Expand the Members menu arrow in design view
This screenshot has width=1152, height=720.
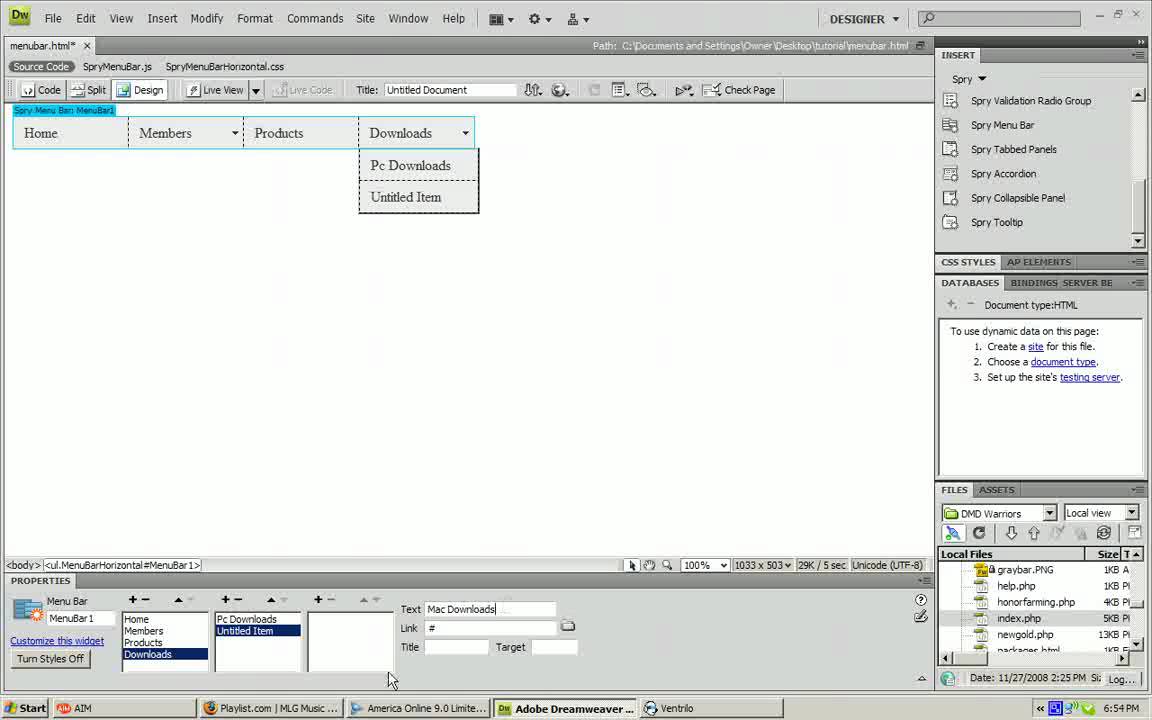235,133
